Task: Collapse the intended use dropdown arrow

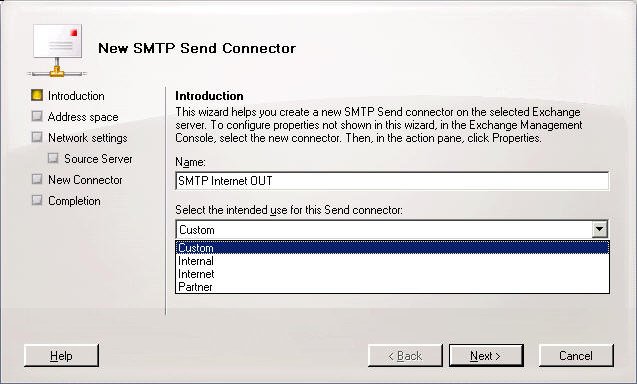Action: pyautogui.click(x=599, y=230)
